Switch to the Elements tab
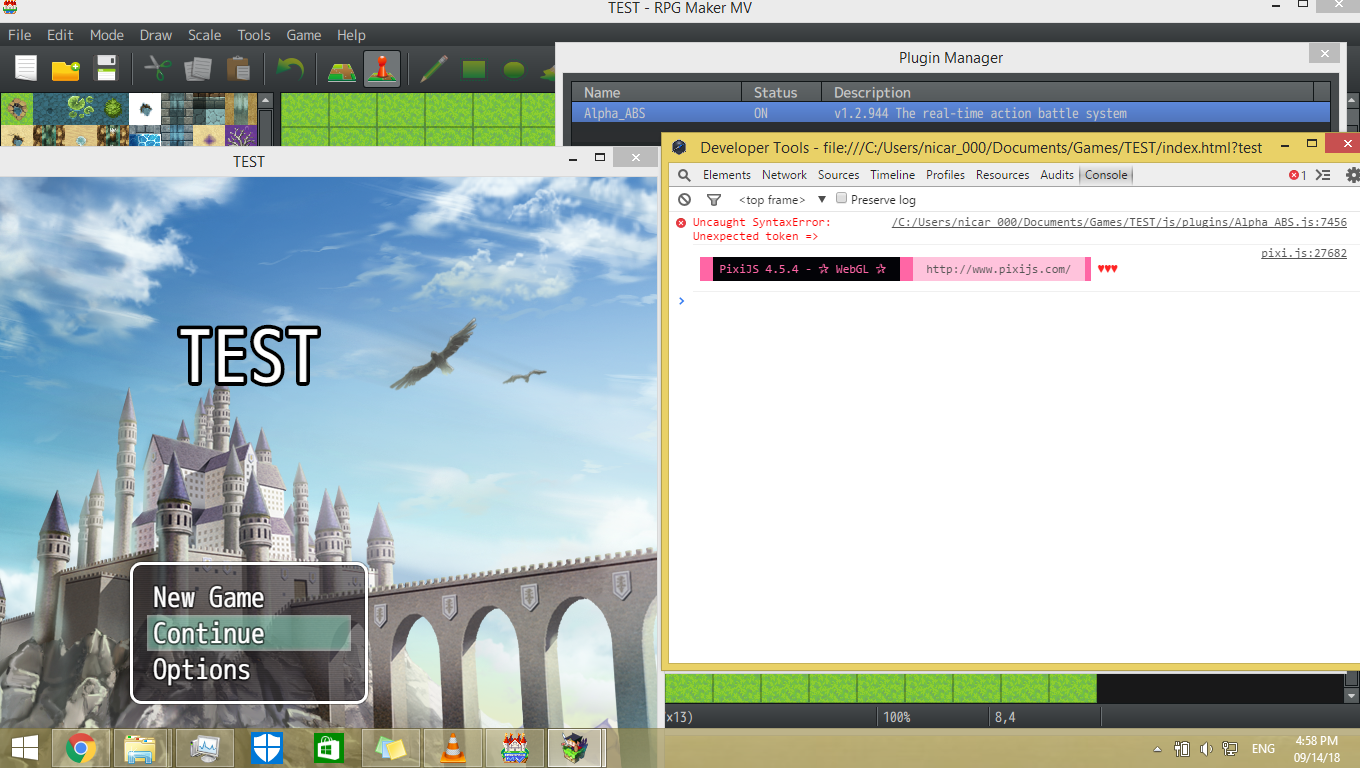 (x=727, y=175)
